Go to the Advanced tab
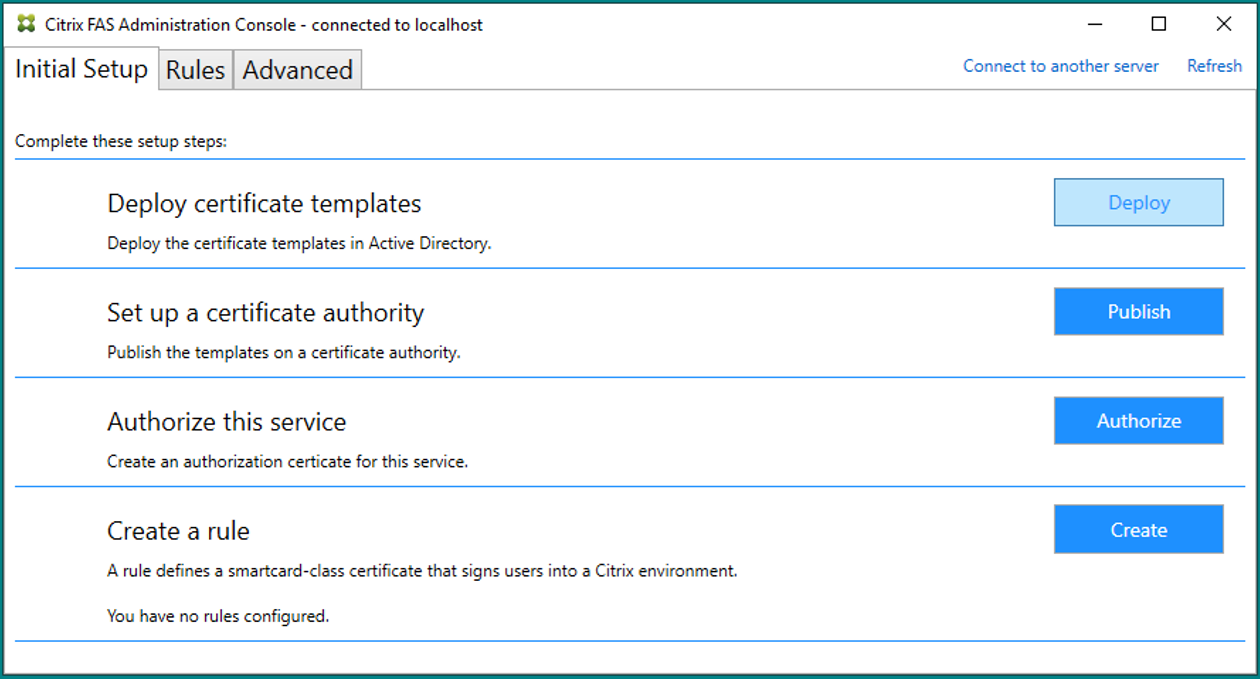1260x679 pixels. pyautogui.click(x=297, y=70)
